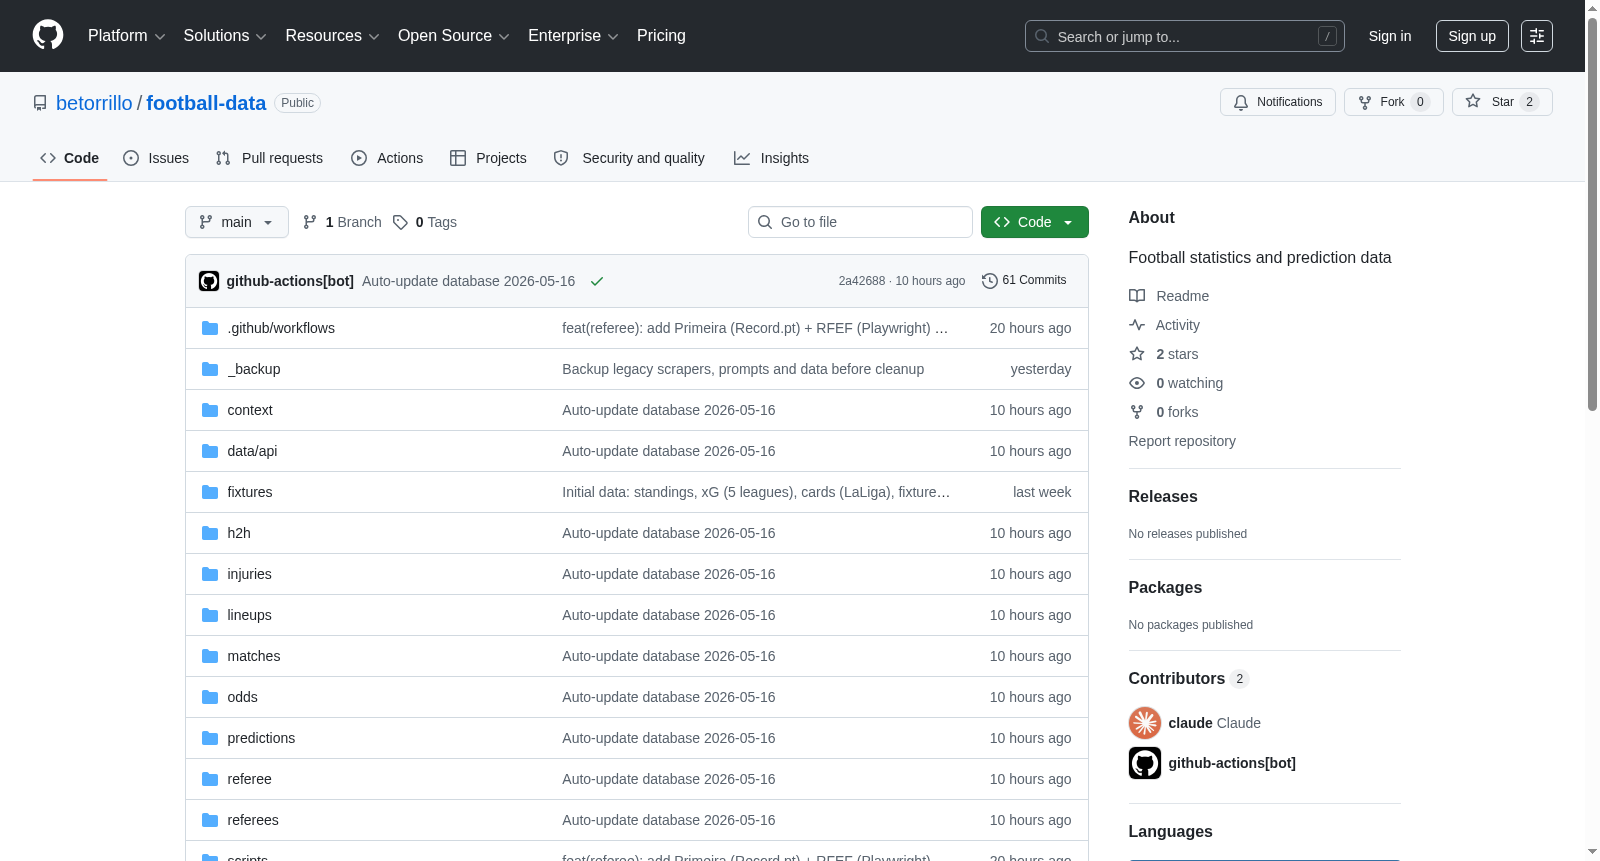Click the odds folder icon

pyautogui.click(x=210, y=697)
